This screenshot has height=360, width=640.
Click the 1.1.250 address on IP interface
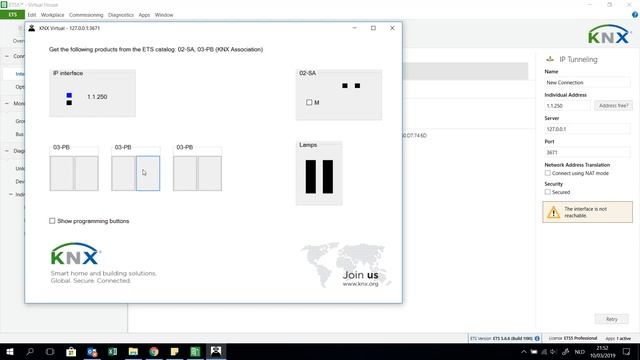(97, 97)
